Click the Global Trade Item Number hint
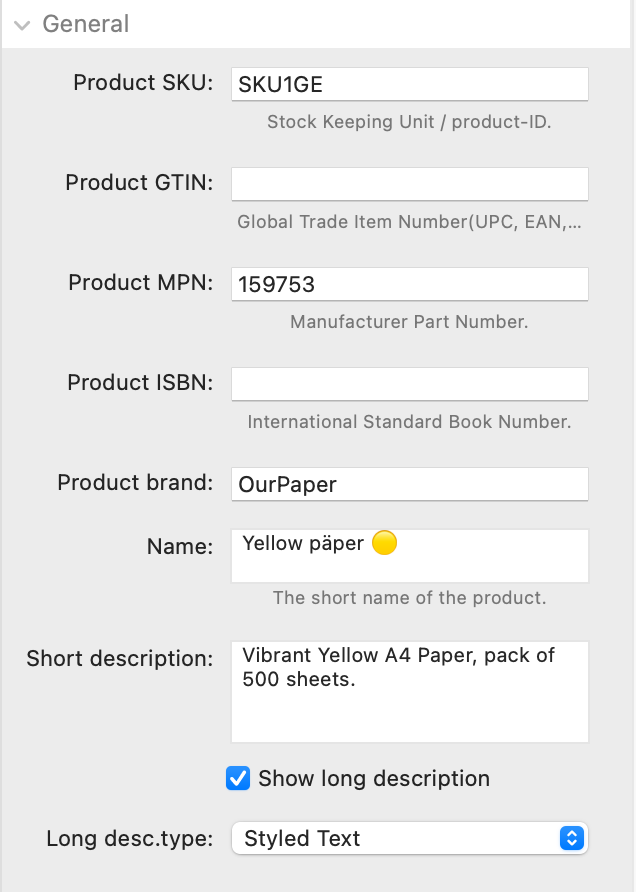The height and width of the screenshot is (892, 636). [x=410, y=222]
